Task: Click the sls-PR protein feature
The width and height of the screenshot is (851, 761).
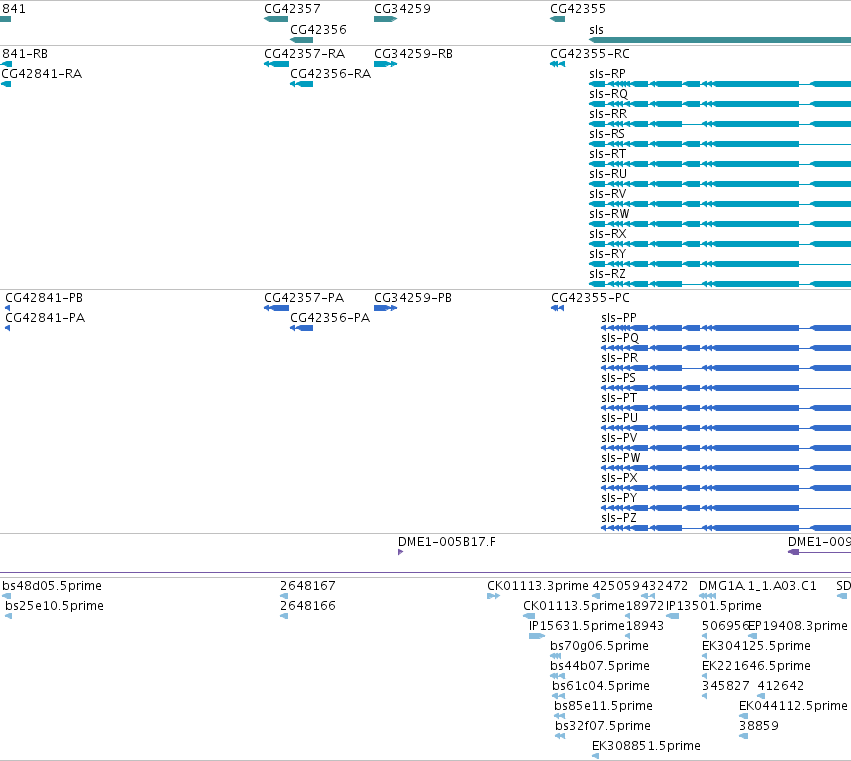Action: pyautogui.click(x=726, y=368)
